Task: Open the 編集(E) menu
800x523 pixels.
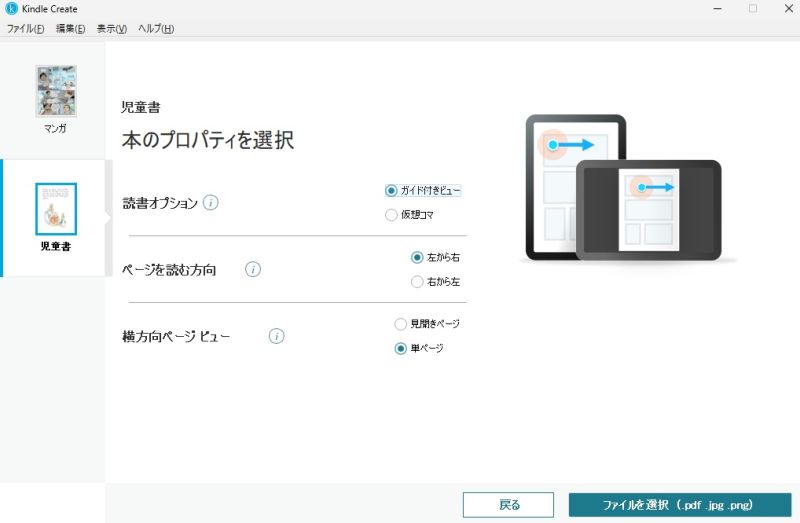Action: point(70,29)
